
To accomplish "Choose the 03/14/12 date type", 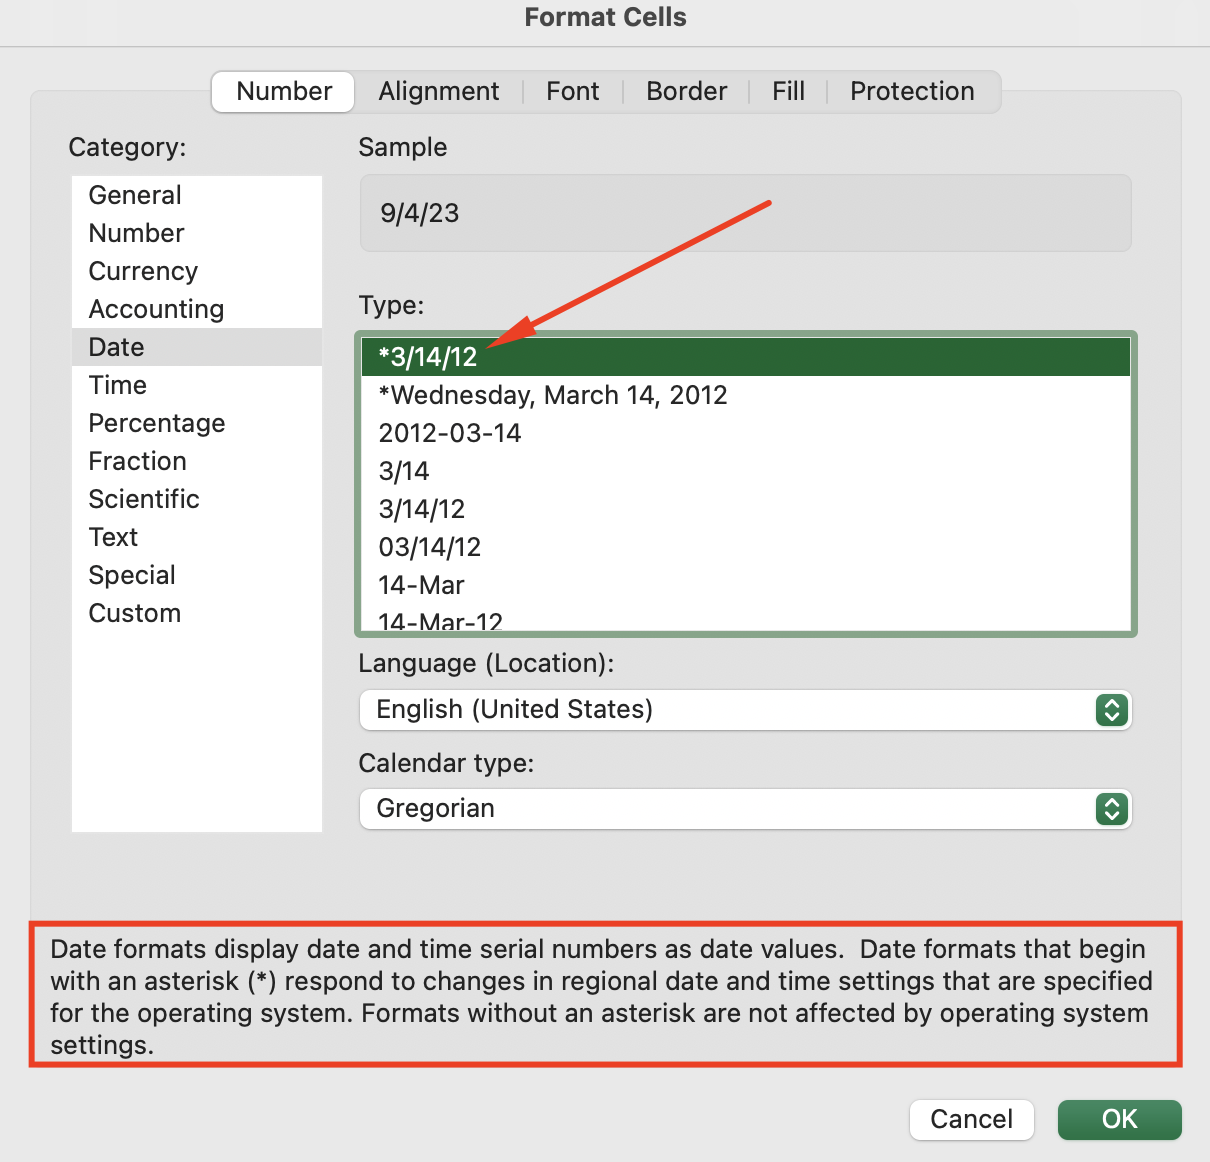I will pyautogui.click(x=746, y=547).
